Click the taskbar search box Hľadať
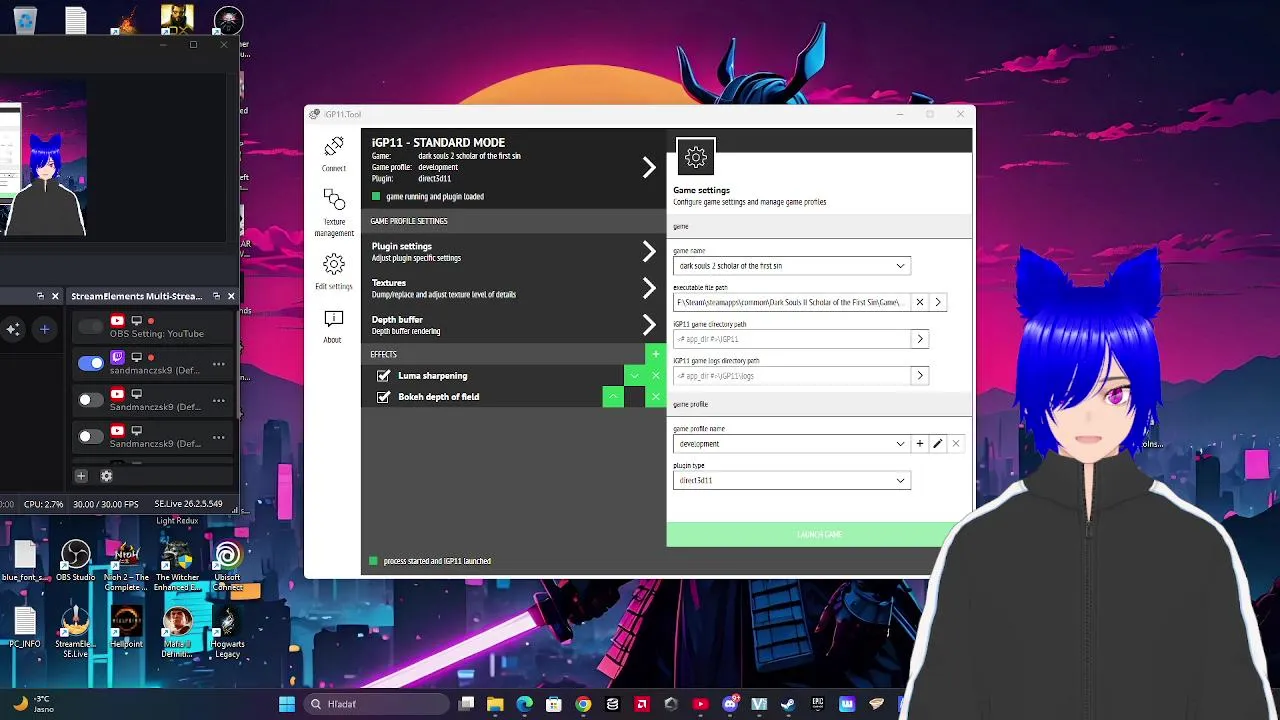 point(377,704)
